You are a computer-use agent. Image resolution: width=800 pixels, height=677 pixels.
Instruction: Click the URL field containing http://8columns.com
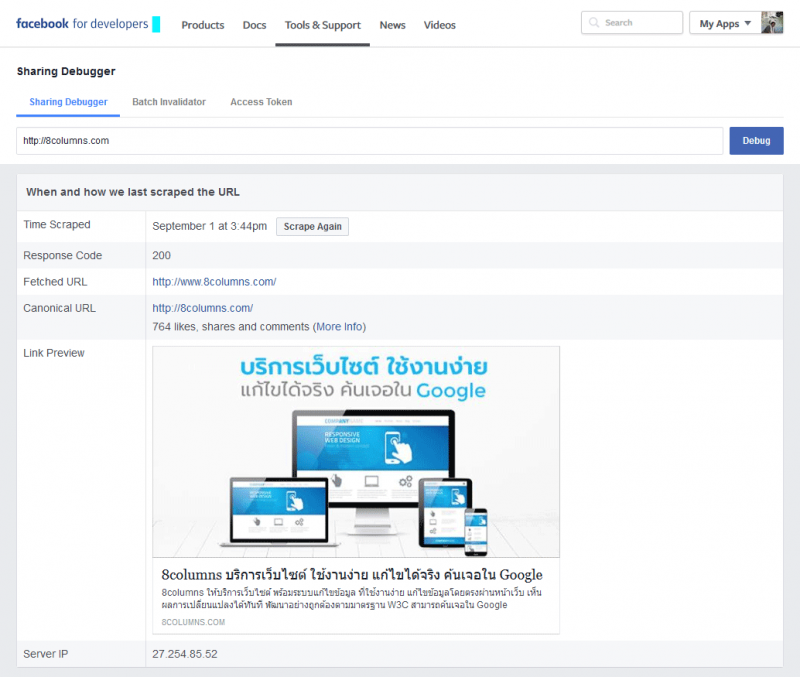click(x=369, y=141)
